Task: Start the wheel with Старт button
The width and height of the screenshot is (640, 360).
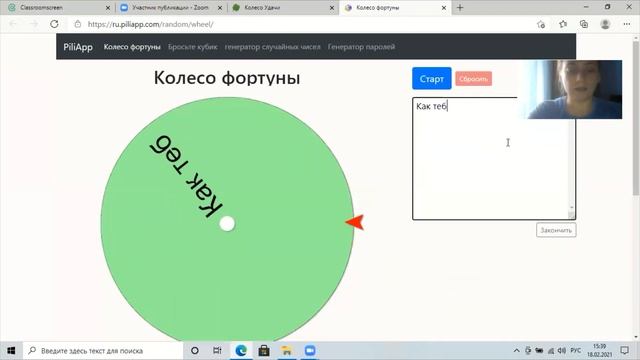Action: click(431, 78)
